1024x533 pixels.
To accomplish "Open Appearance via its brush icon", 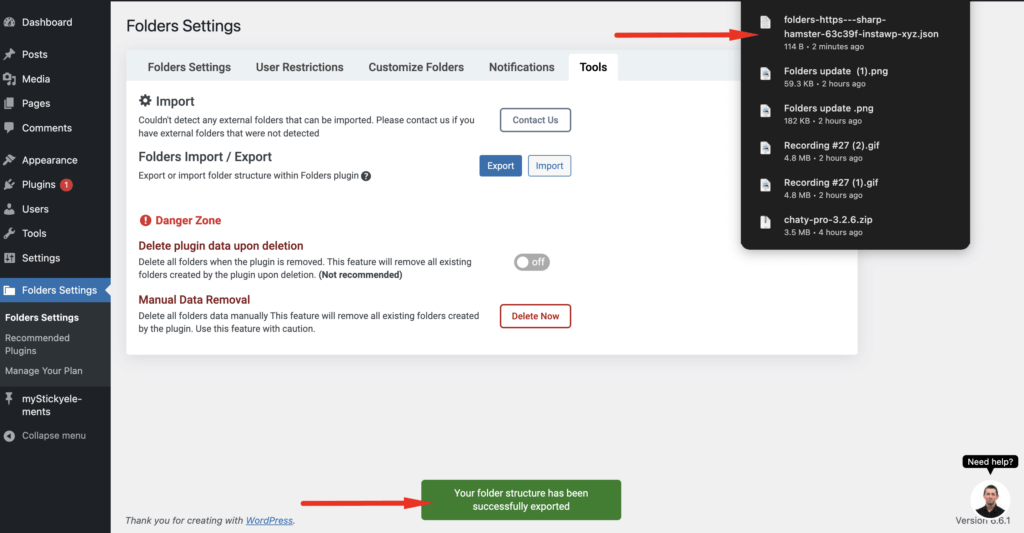I will click(10, 160).
